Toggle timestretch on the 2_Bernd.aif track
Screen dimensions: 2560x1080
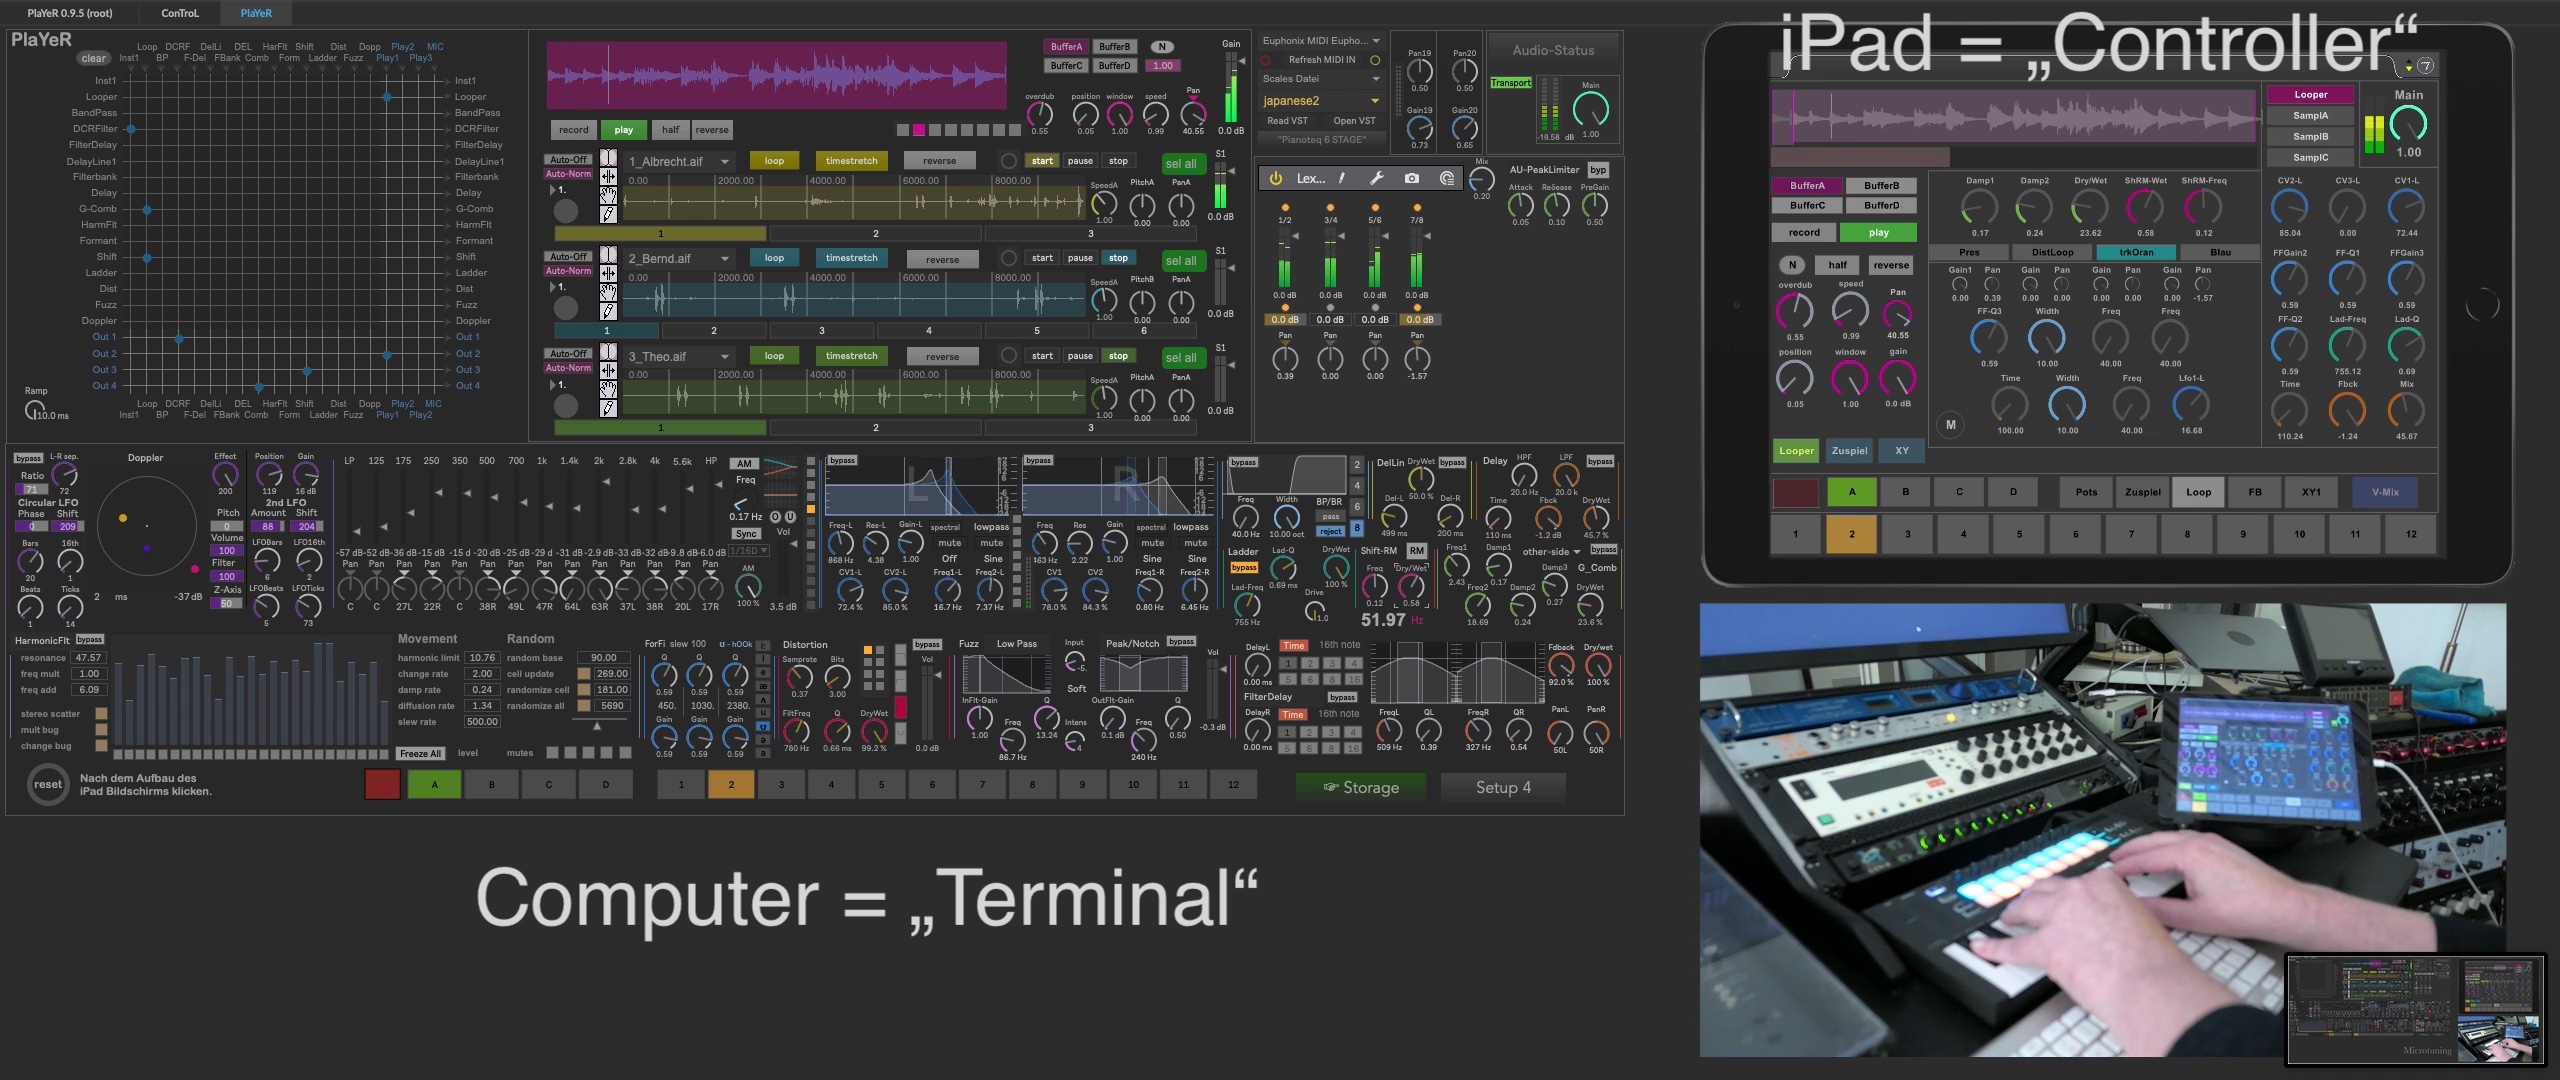tap(851, 258)
